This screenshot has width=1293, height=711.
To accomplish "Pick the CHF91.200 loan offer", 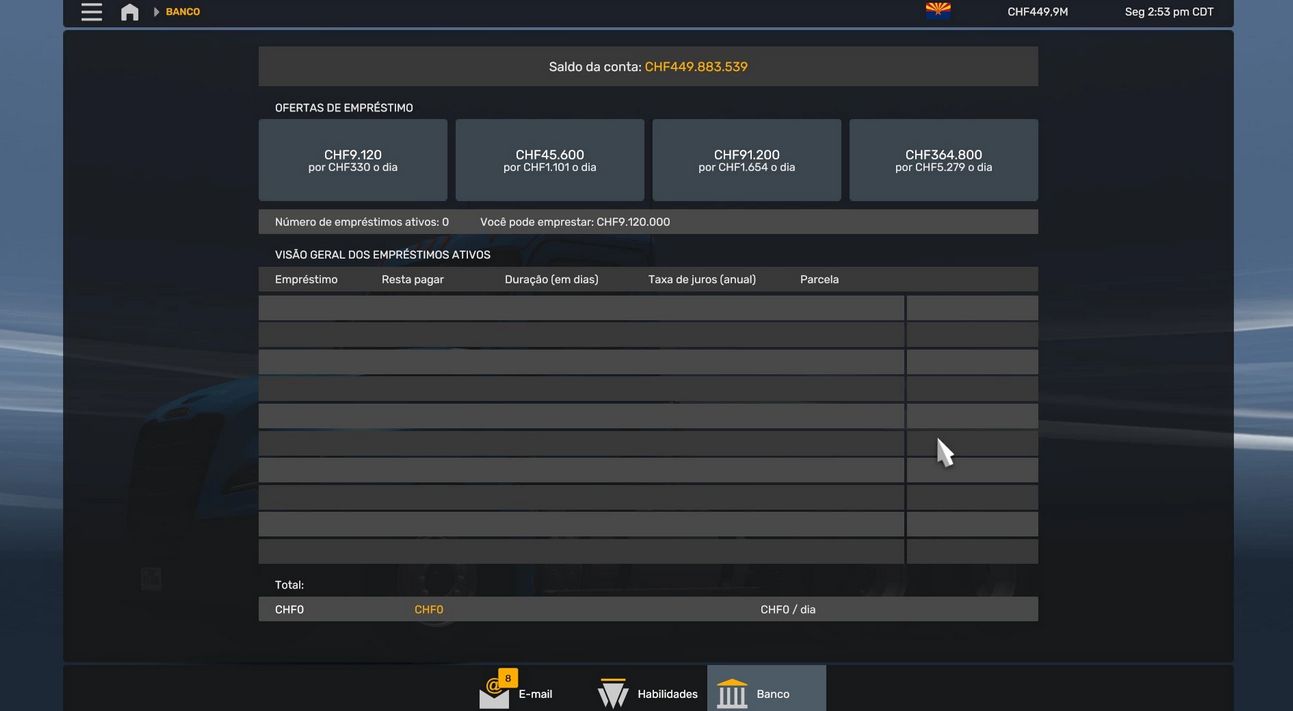I will (x=747, y=160).
